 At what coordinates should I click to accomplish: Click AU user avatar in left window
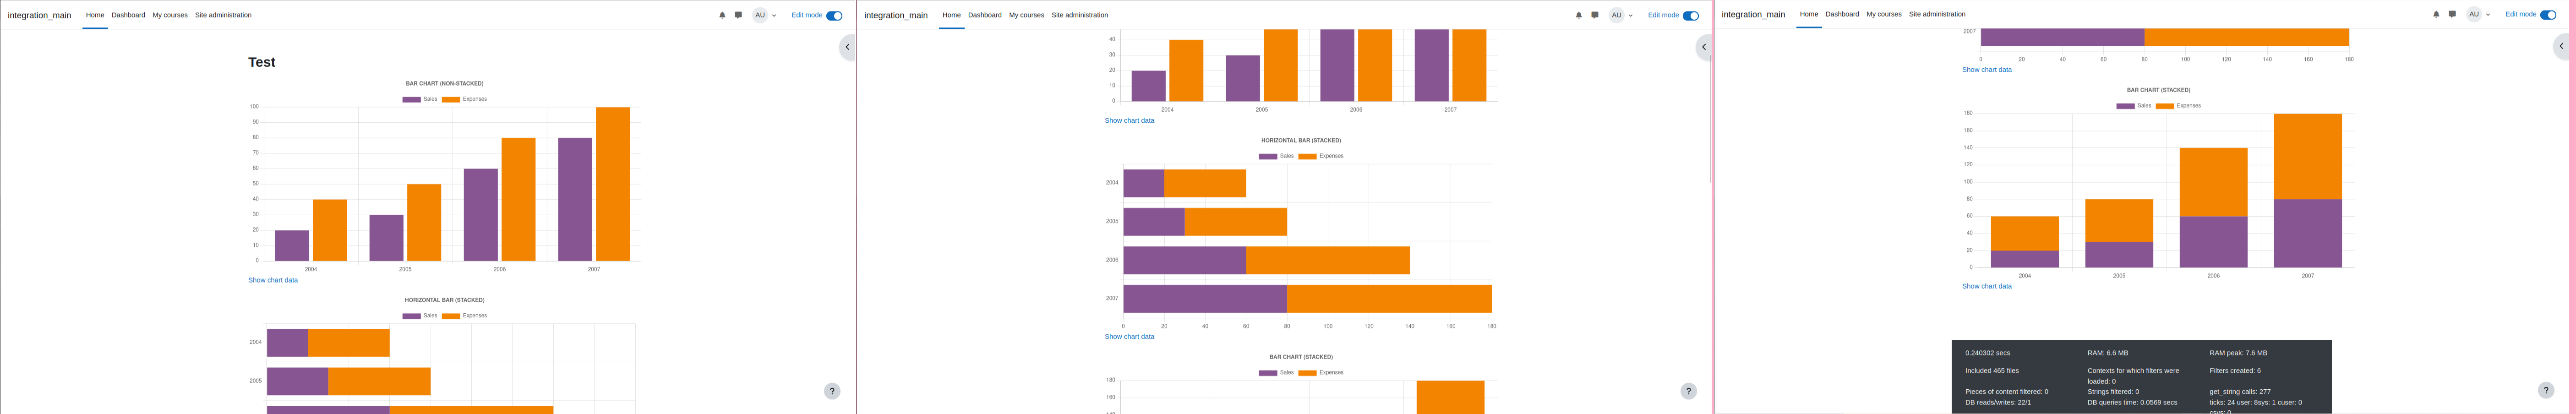[x=760, y=15]
